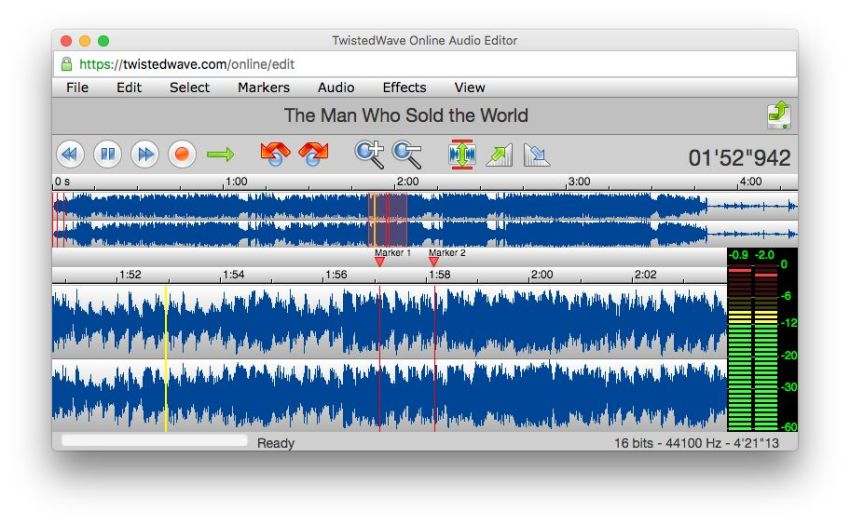Open the Select menu
The width and height of the screenshot is (850, 525).
(x=189, y=87)
